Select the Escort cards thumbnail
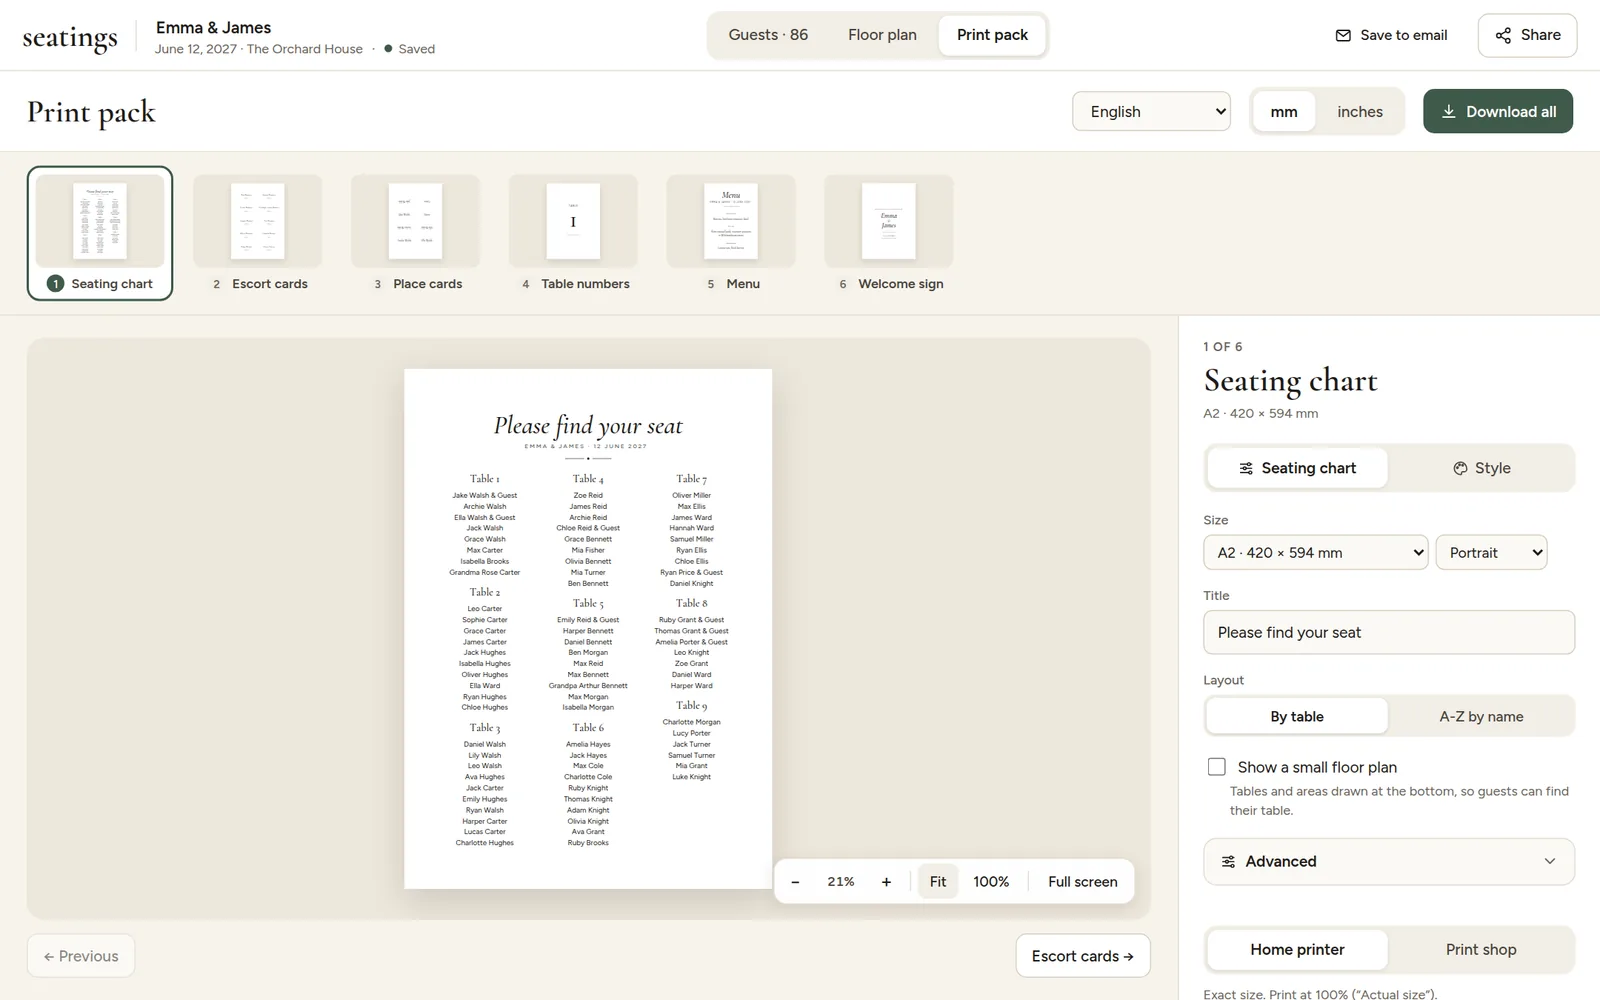 click(x=258, y=233)
